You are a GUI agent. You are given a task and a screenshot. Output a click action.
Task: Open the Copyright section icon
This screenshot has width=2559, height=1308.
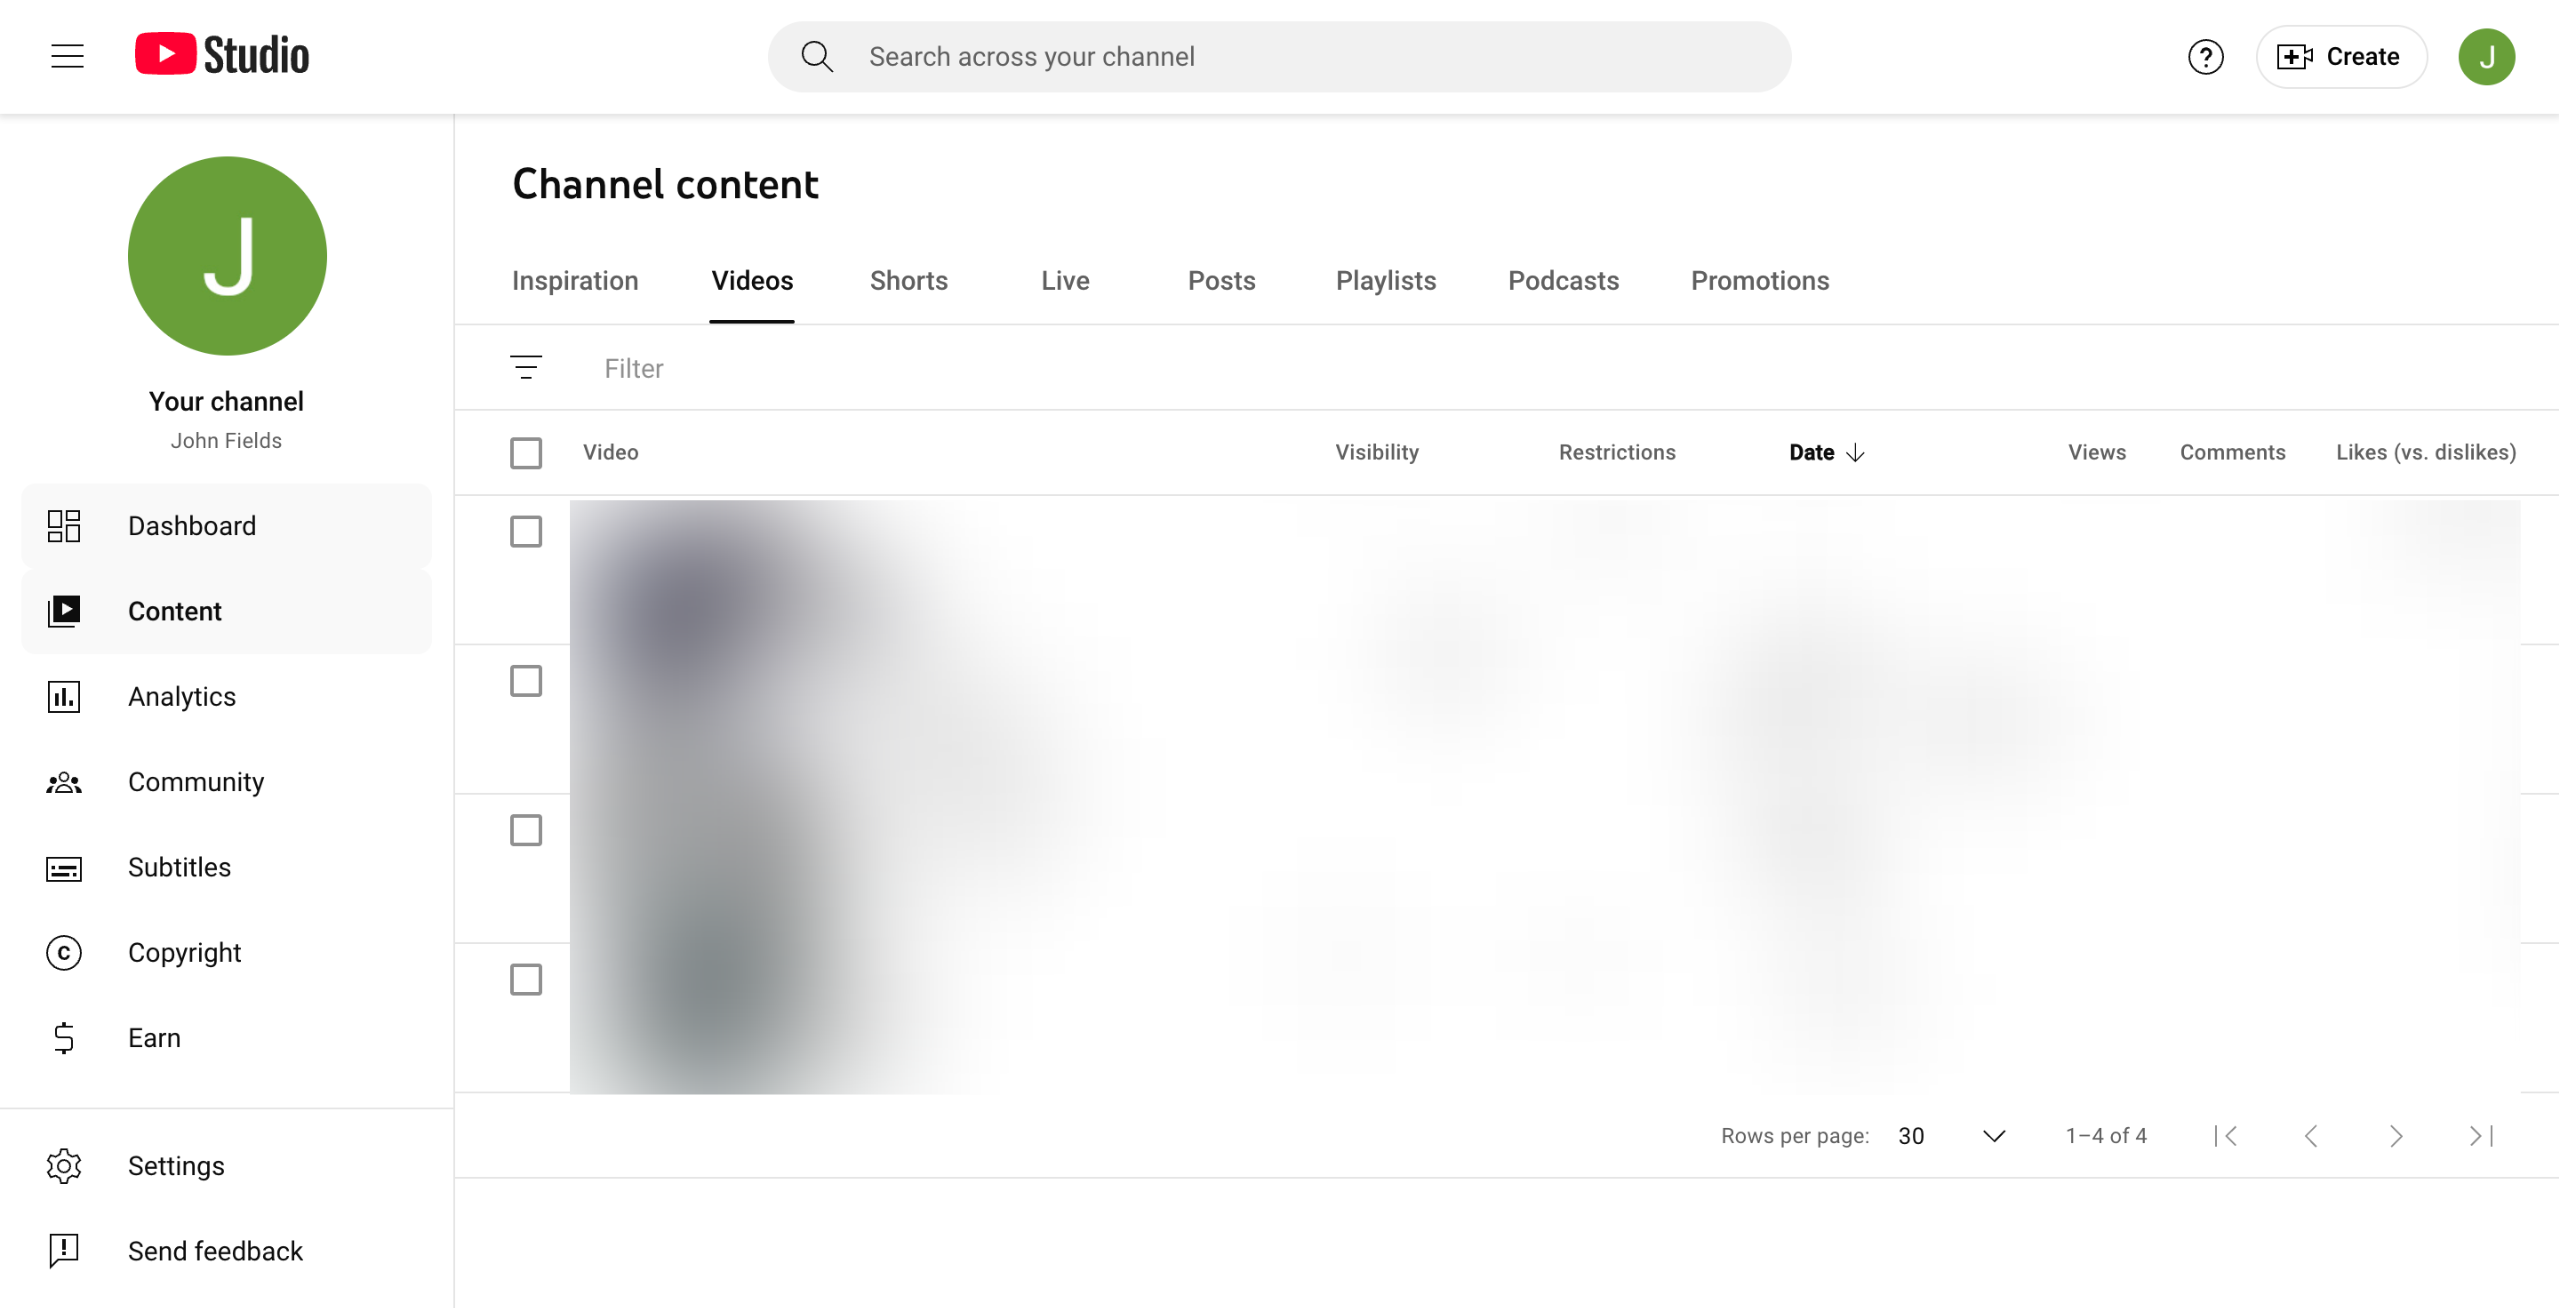(x=64, y=952)
